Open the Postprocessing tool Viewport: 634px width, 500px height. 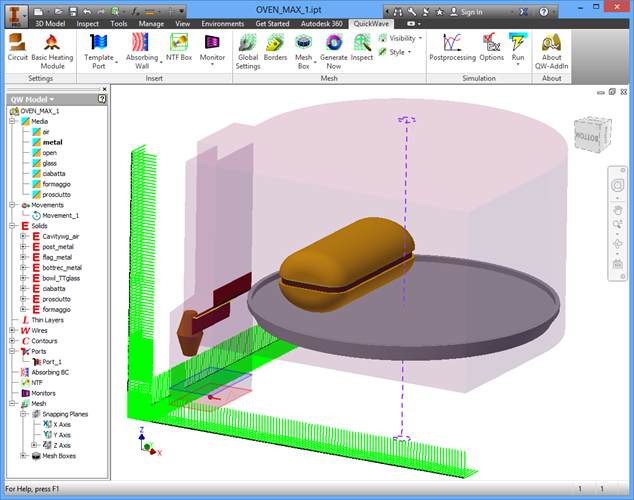(x=452, y=47)
